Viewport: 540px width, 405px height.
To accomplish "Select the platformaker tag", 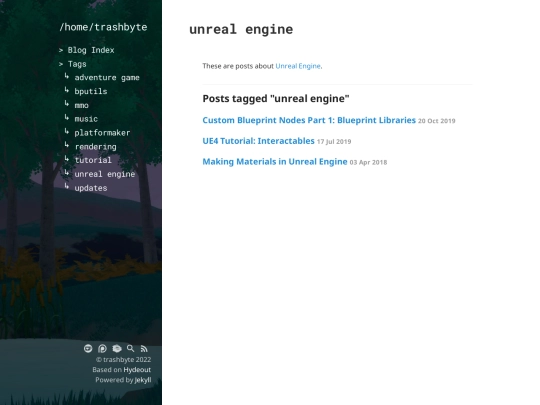I will (102, 133).
